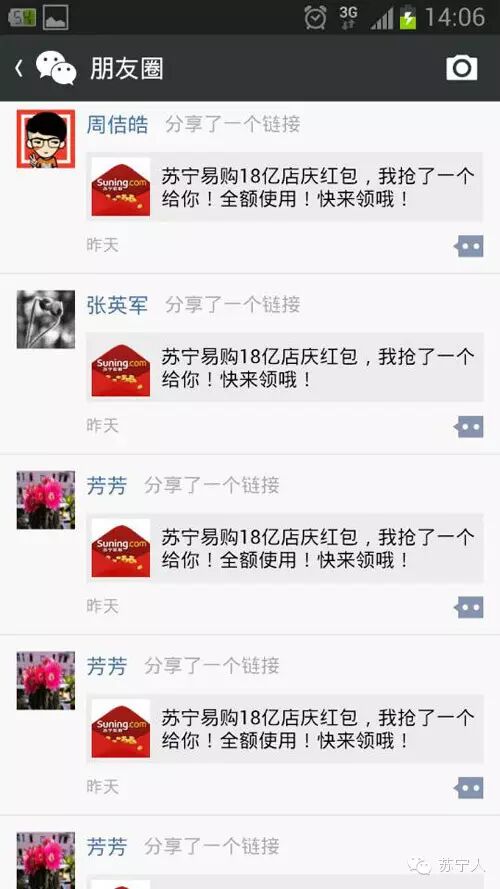Tap the 朋友圈 title text
Image resolution: width=500 pixels, height=889 pixels.
pos(127,69)
